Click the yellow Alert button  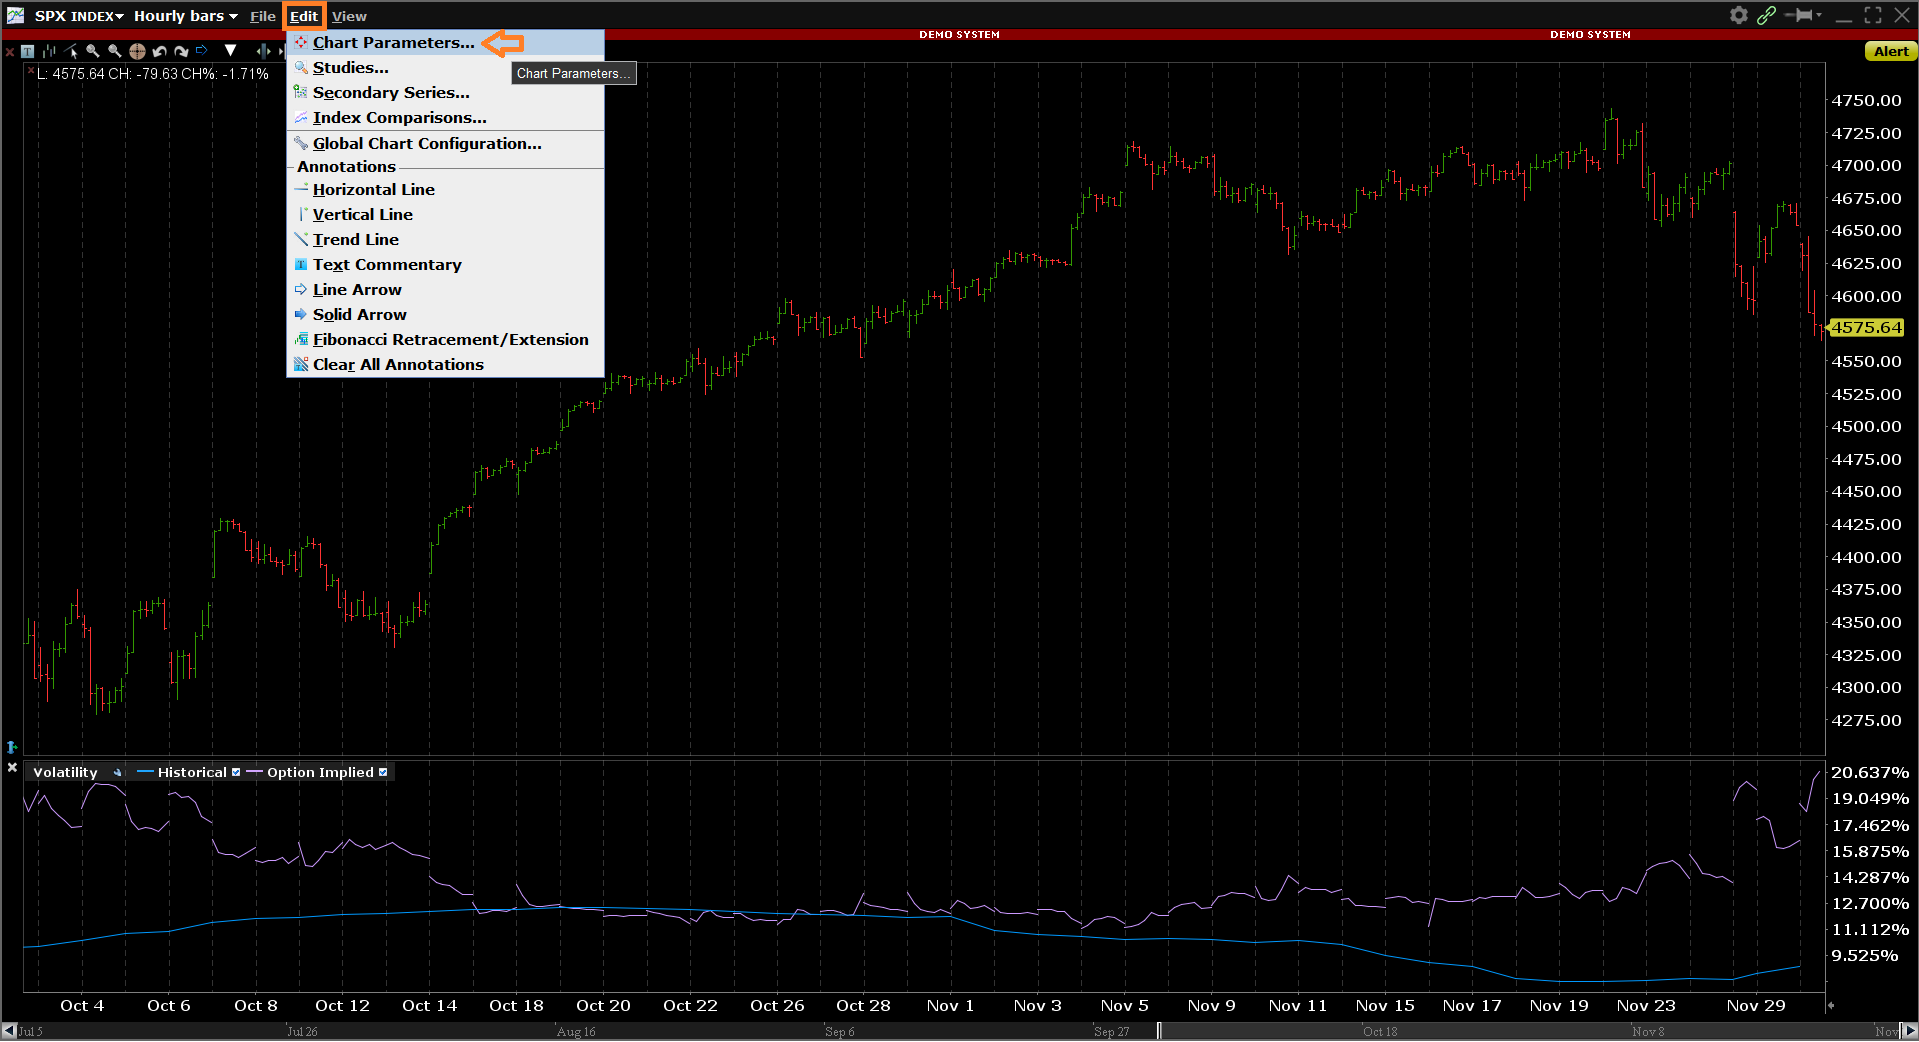(1890, 51)
